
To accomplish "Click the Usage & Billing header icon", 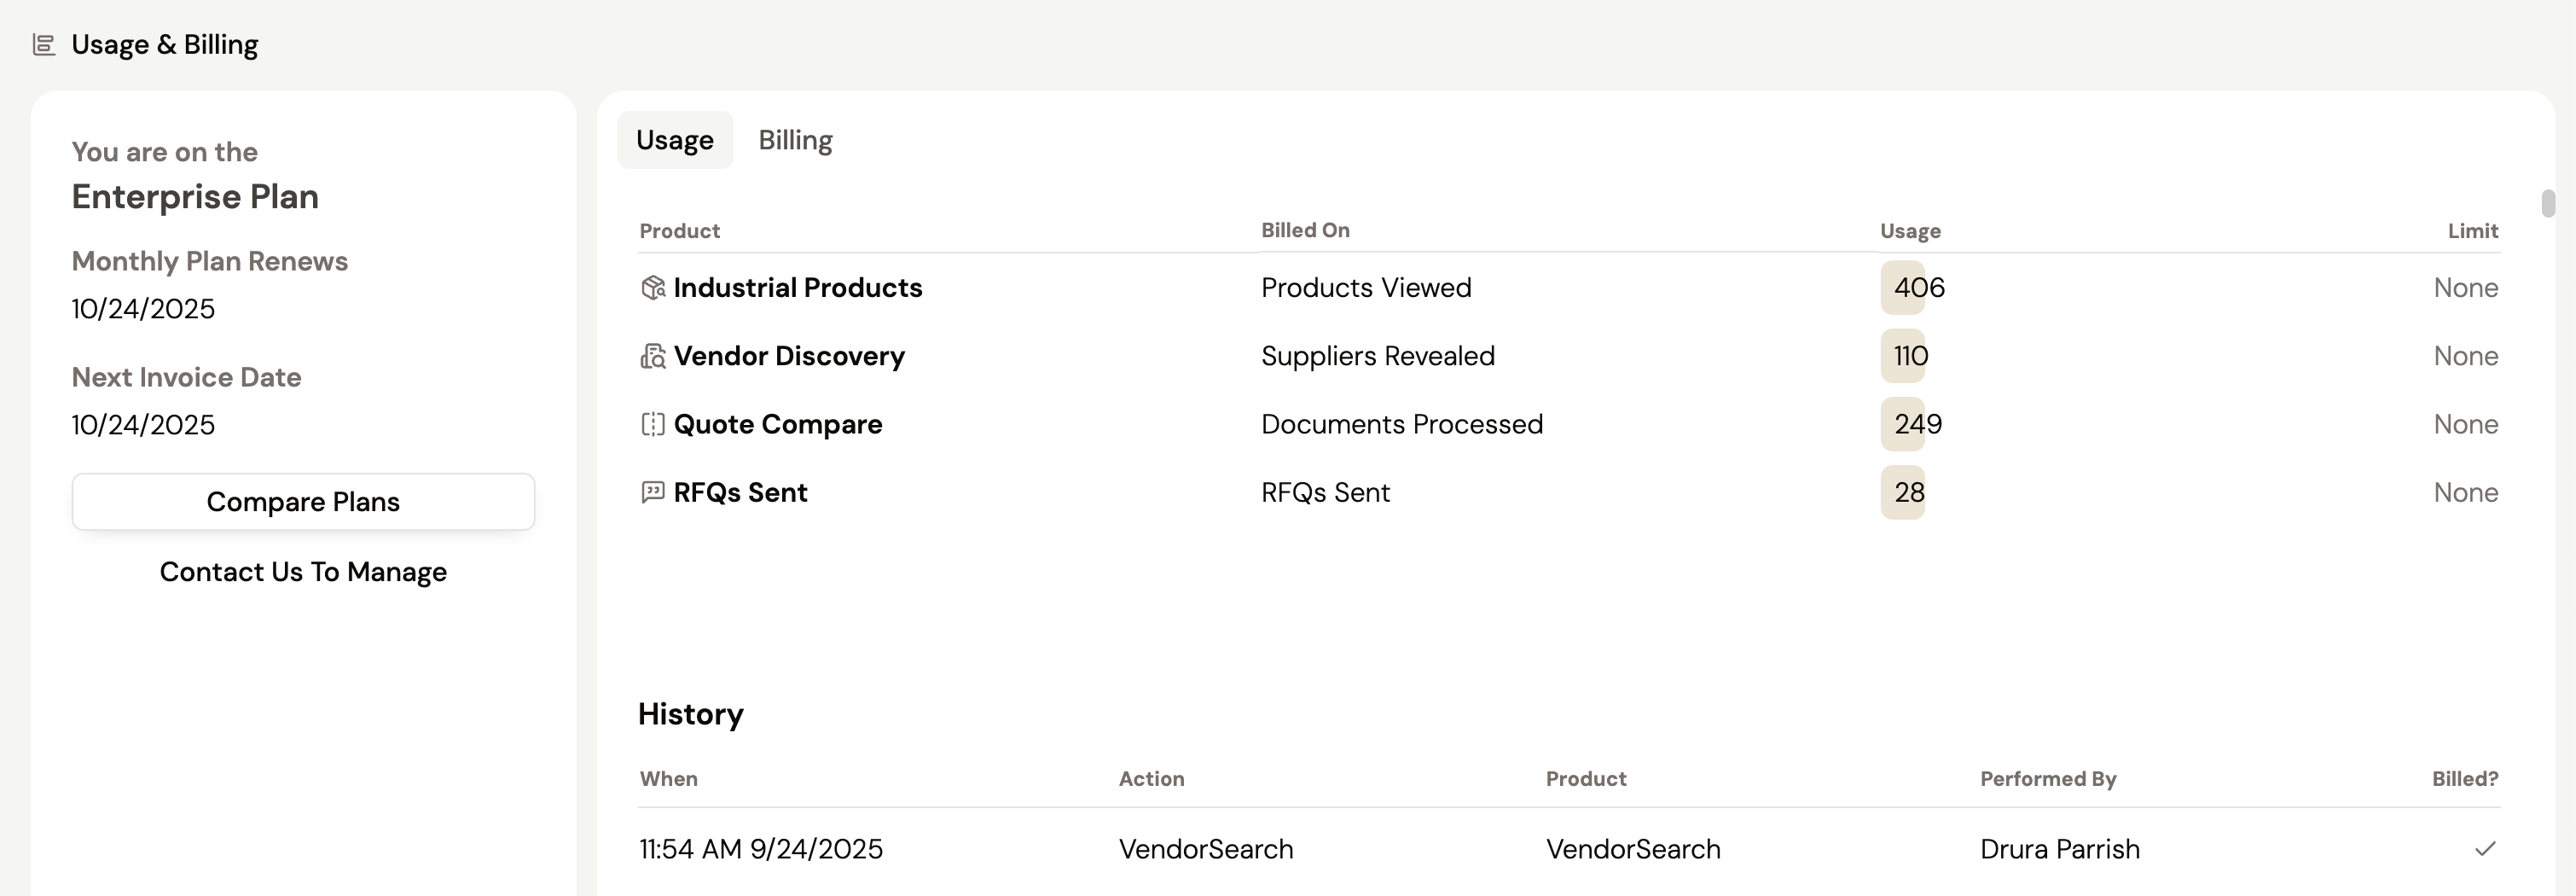I will 44,45.
